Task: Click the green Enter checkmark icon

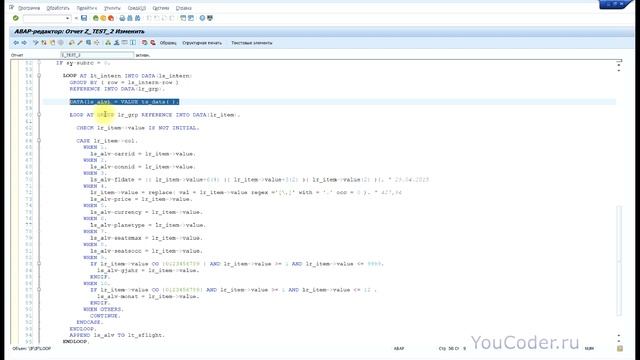Action: coord(16,18)
